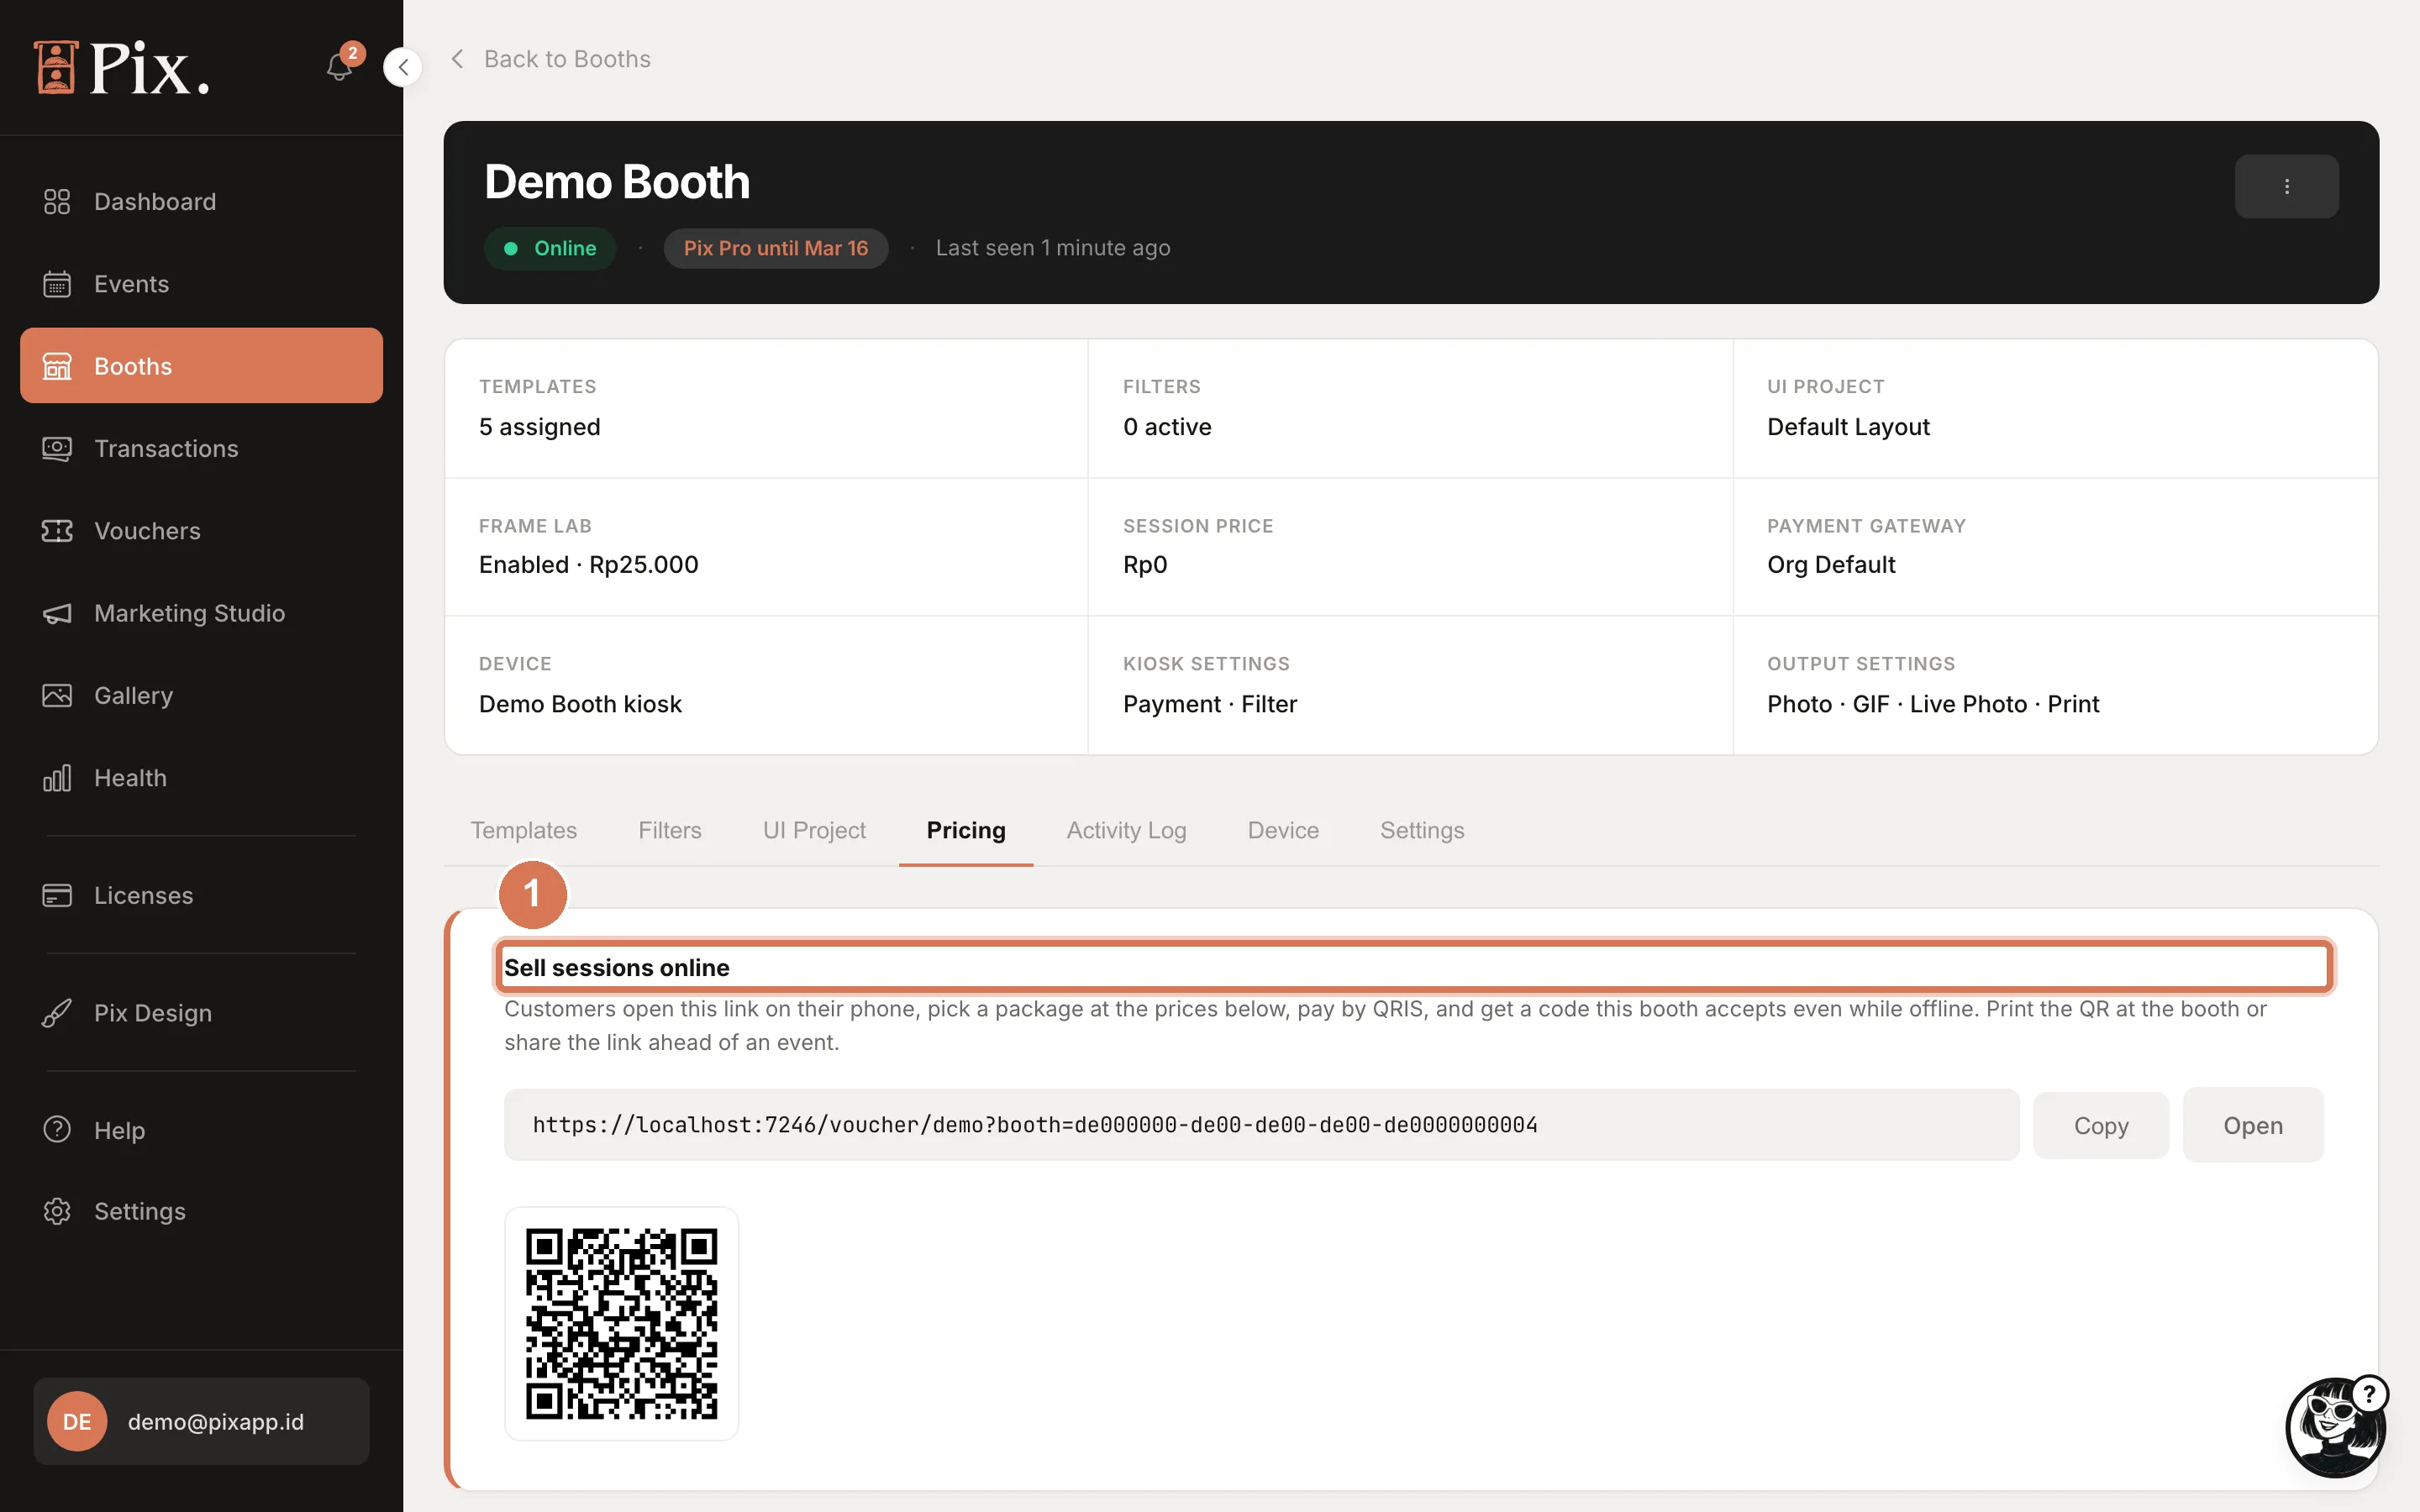This screenshot has width=2420, height=1512.
Task: Click the Filters 0 active card
Action: coord(1410,408)
